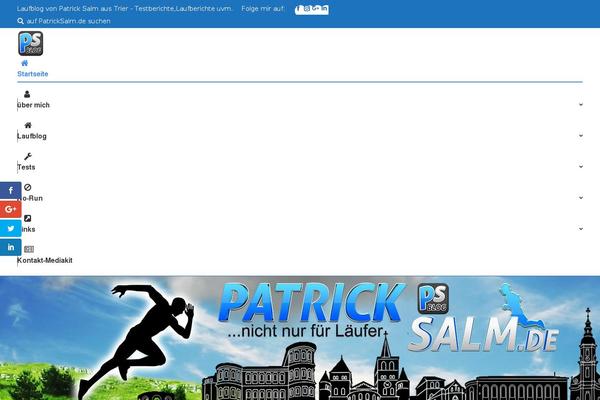
Task: Share on Twitter via side bar
Action: click(x=10, y=229)
